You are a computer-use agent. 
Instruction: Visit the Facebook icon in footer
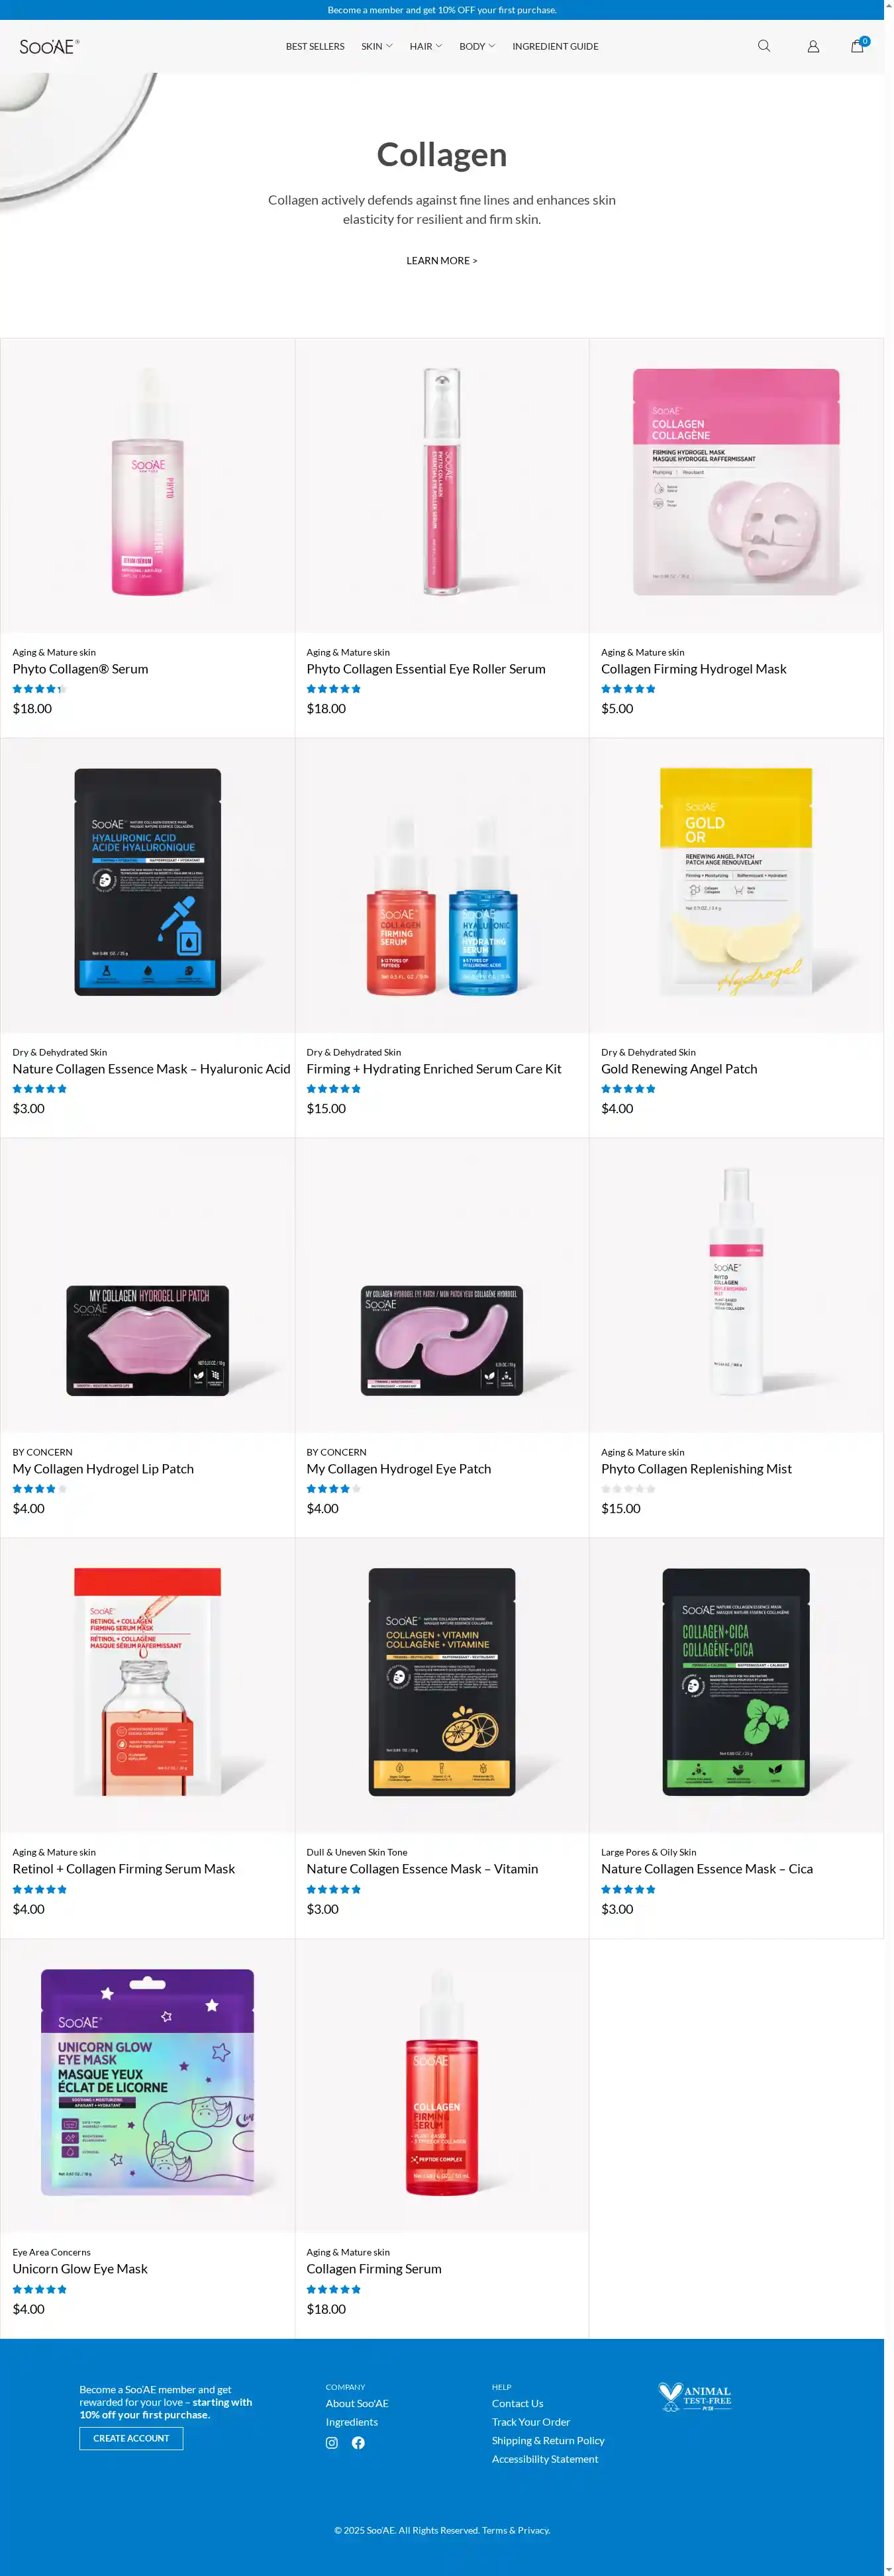click(358, 2442)
